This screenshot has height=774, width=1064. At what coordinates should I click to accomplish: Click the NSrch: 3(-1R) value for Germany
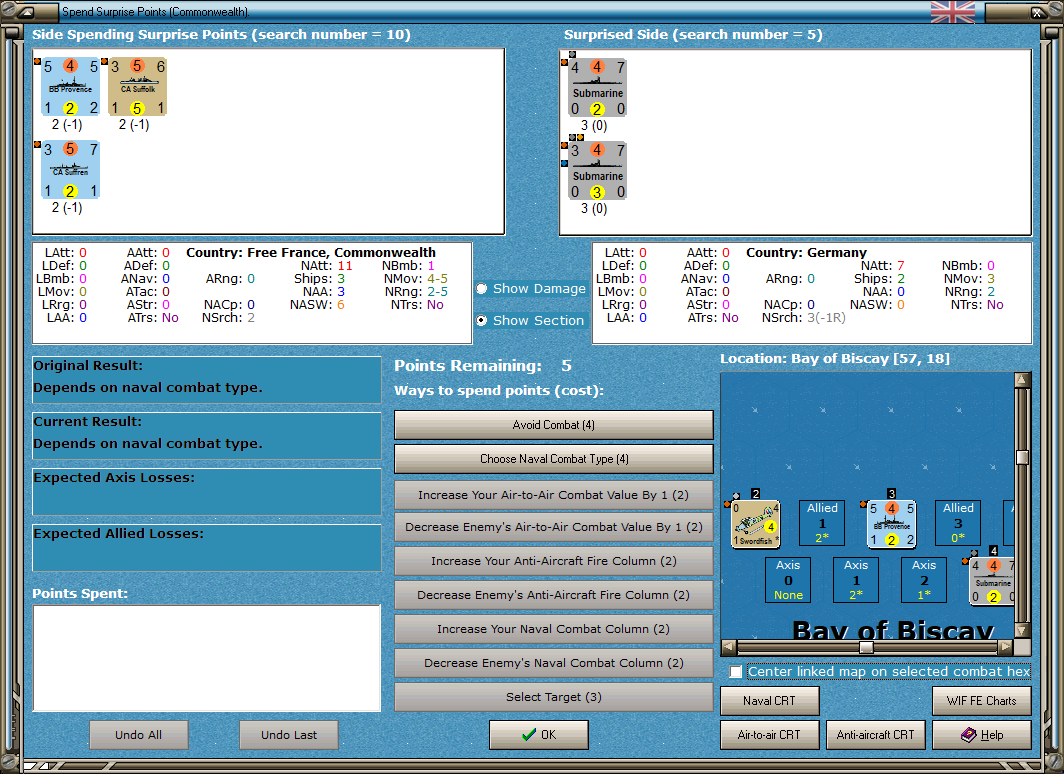826,317
